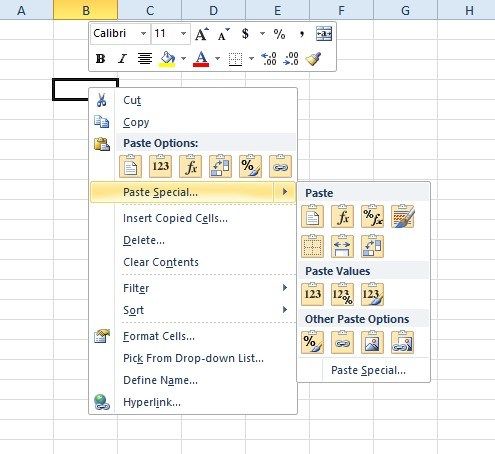The width and height of the screenshot is (495, 454).
Task: Open the Calibri font name dropdown
Action: tap(143, 34)
